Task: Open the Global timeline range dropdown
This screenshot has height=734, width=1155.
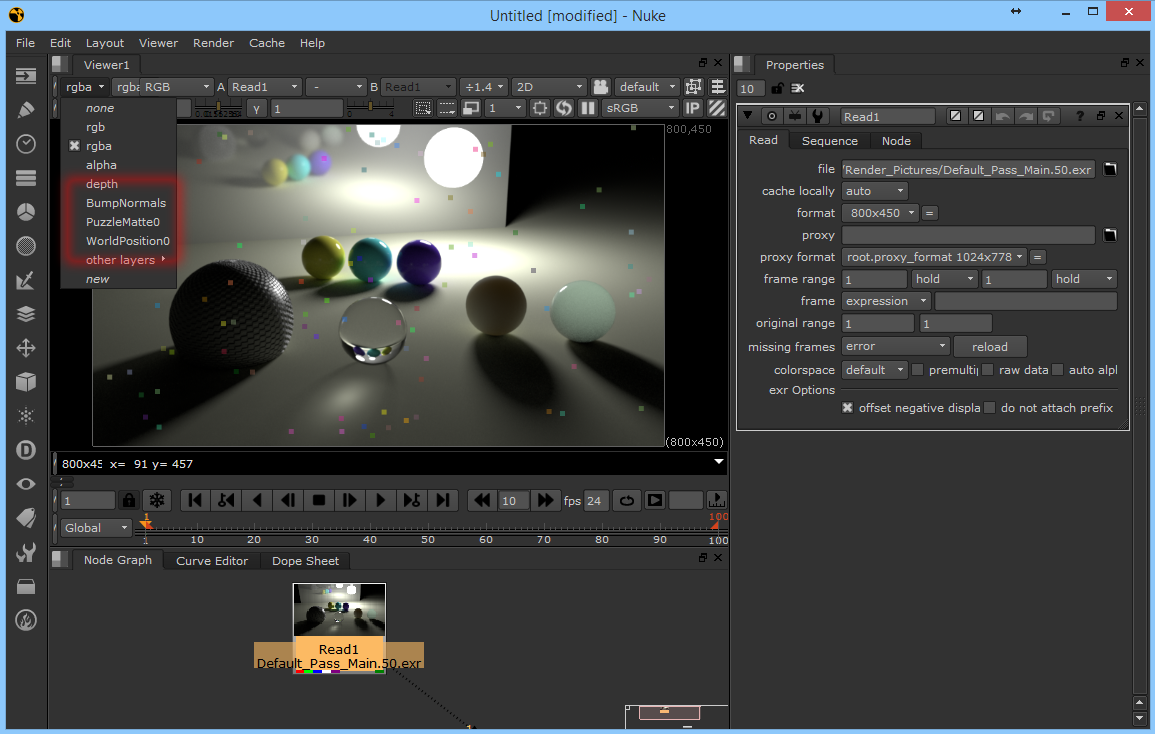Action: (95, 528)
